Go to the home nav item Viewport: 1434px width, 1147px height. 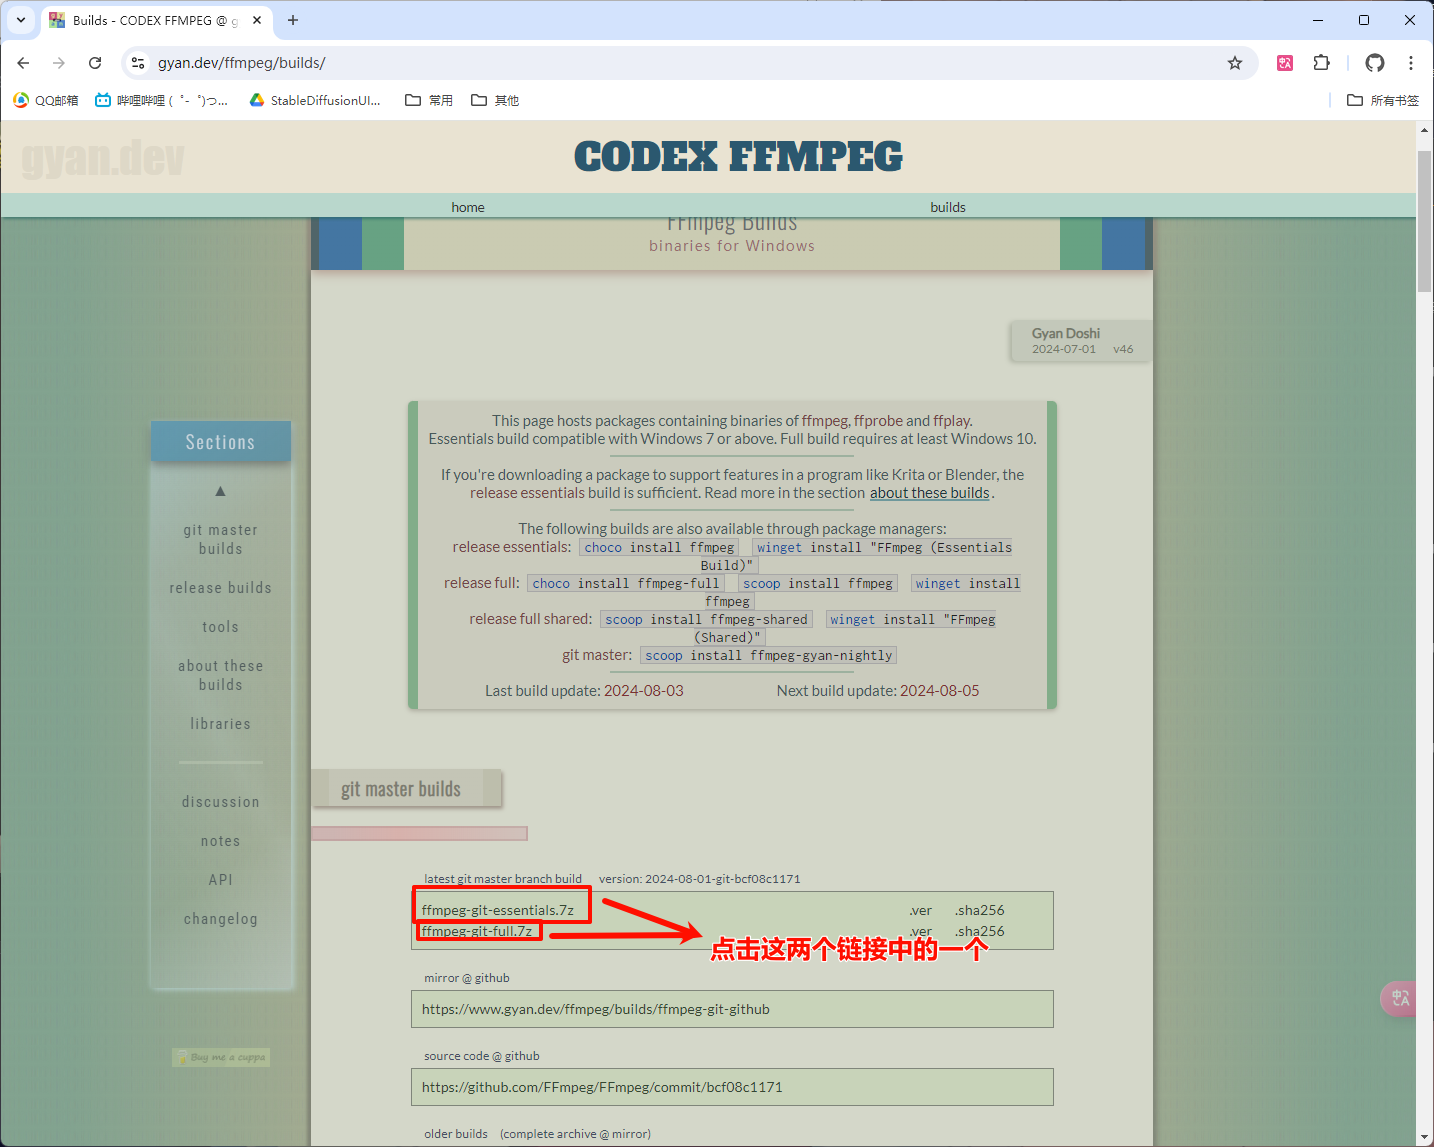pyautogui.click(x=468, y=207)
